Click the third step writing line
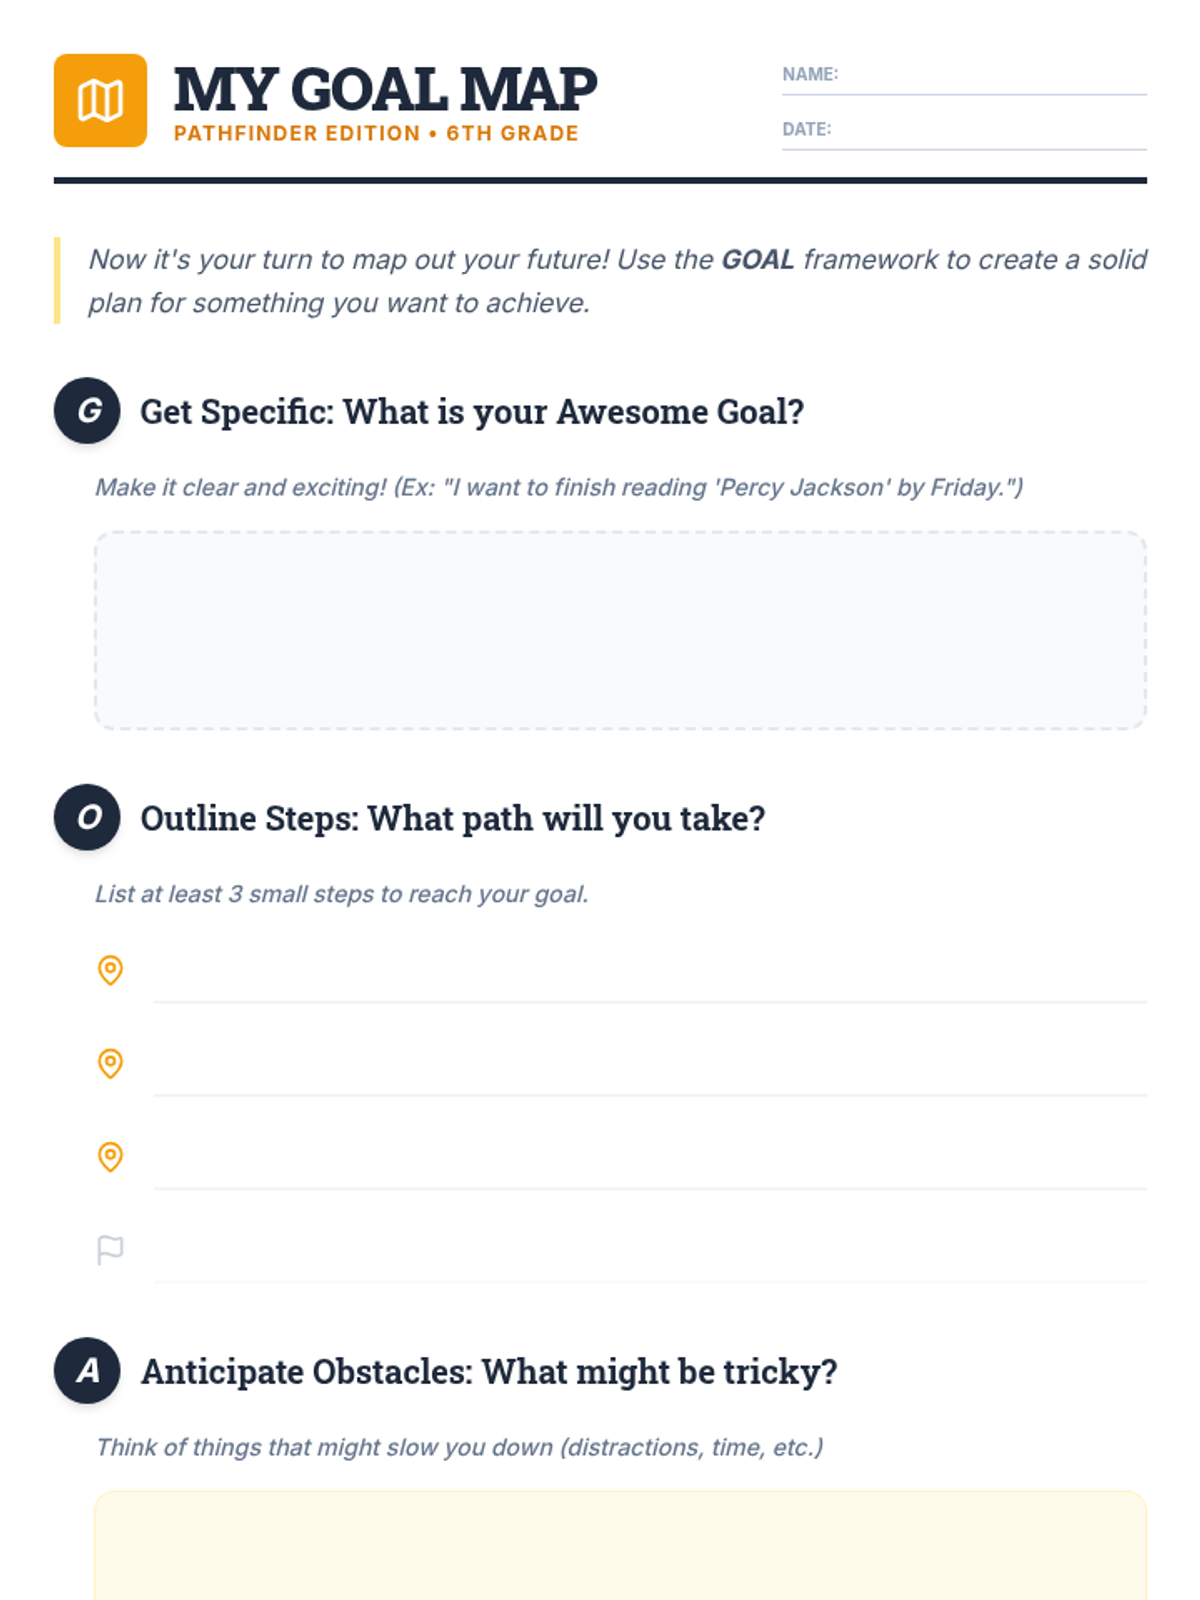Image resolution: width=1200 pixels, height=1600 pixels. click(650, 1168)
